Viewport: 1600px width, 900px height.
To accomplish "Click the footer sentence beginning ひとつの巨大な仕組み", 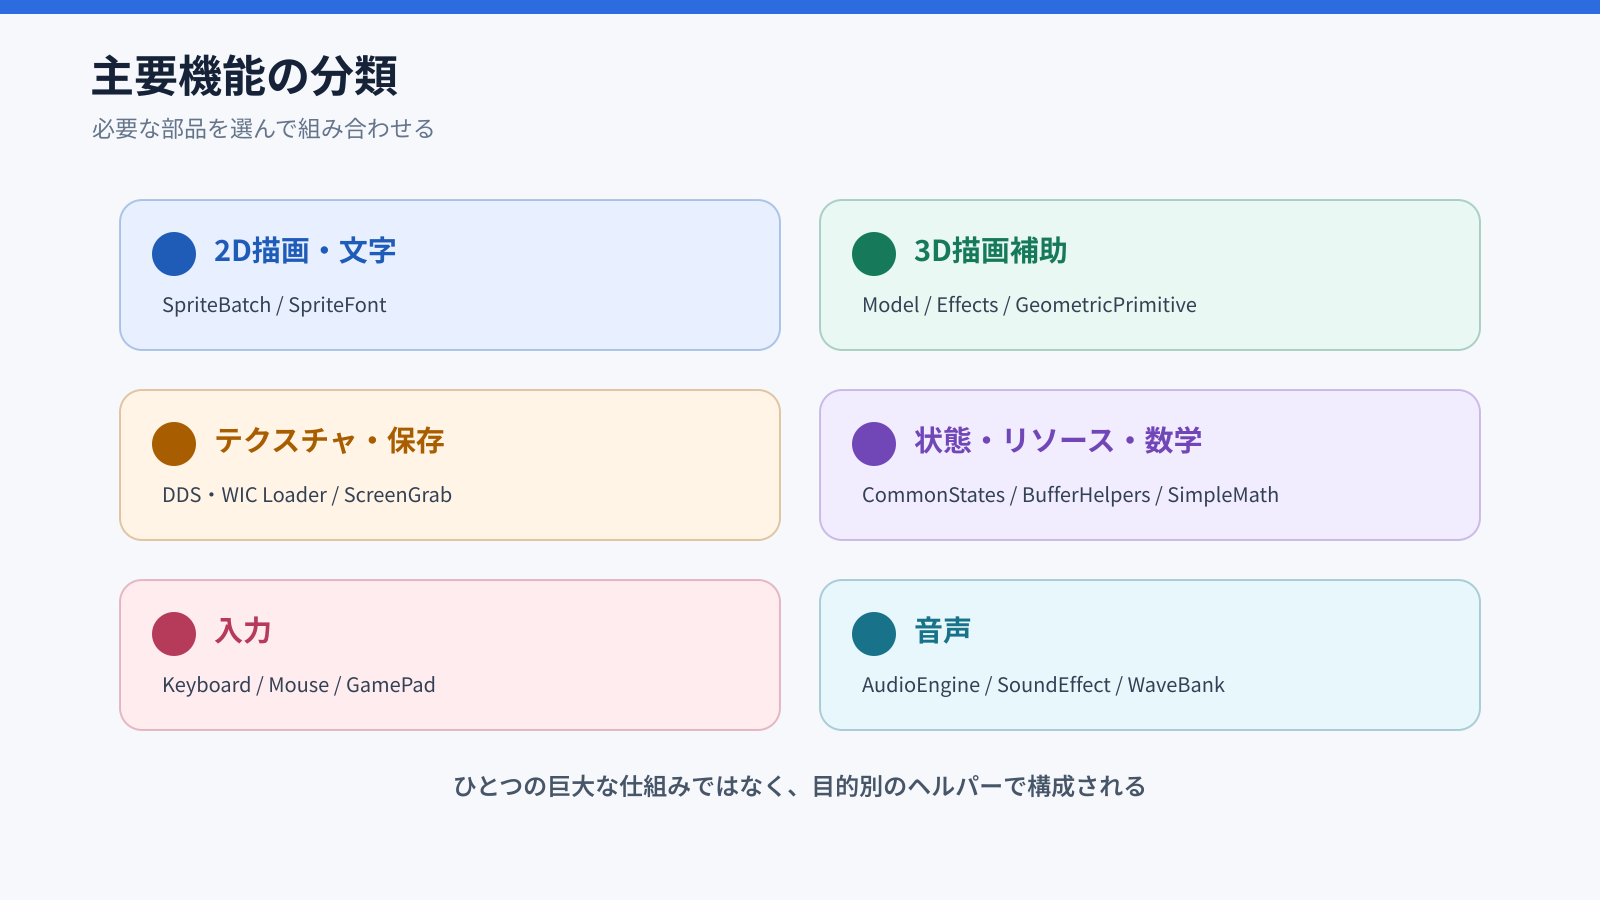I will [800, 787].
